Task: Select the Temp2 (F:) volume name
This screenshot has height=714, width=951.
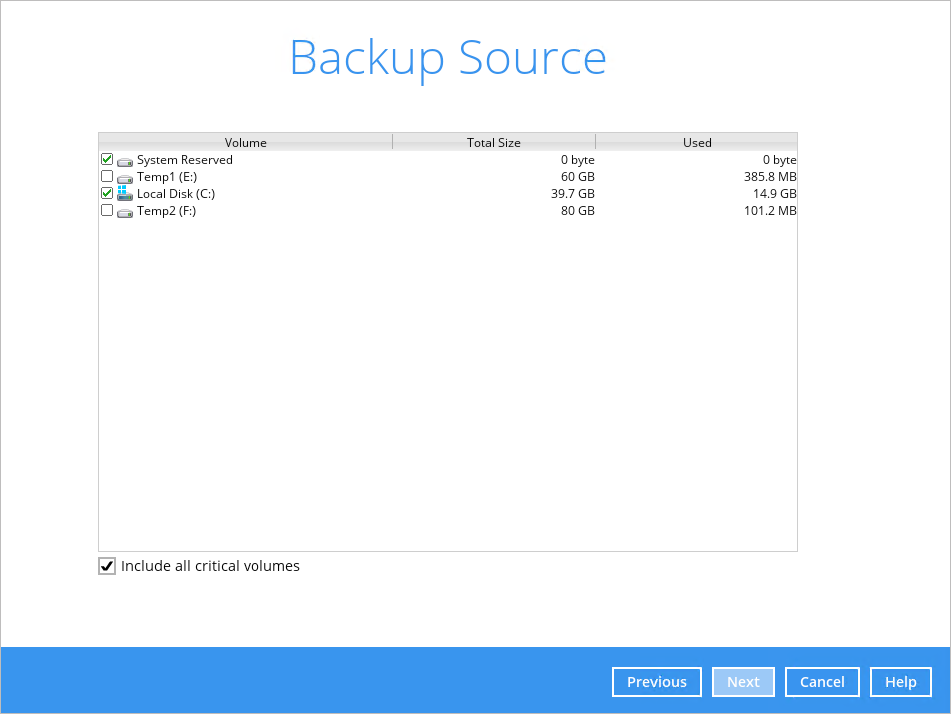Action: [x=167, y=211]
